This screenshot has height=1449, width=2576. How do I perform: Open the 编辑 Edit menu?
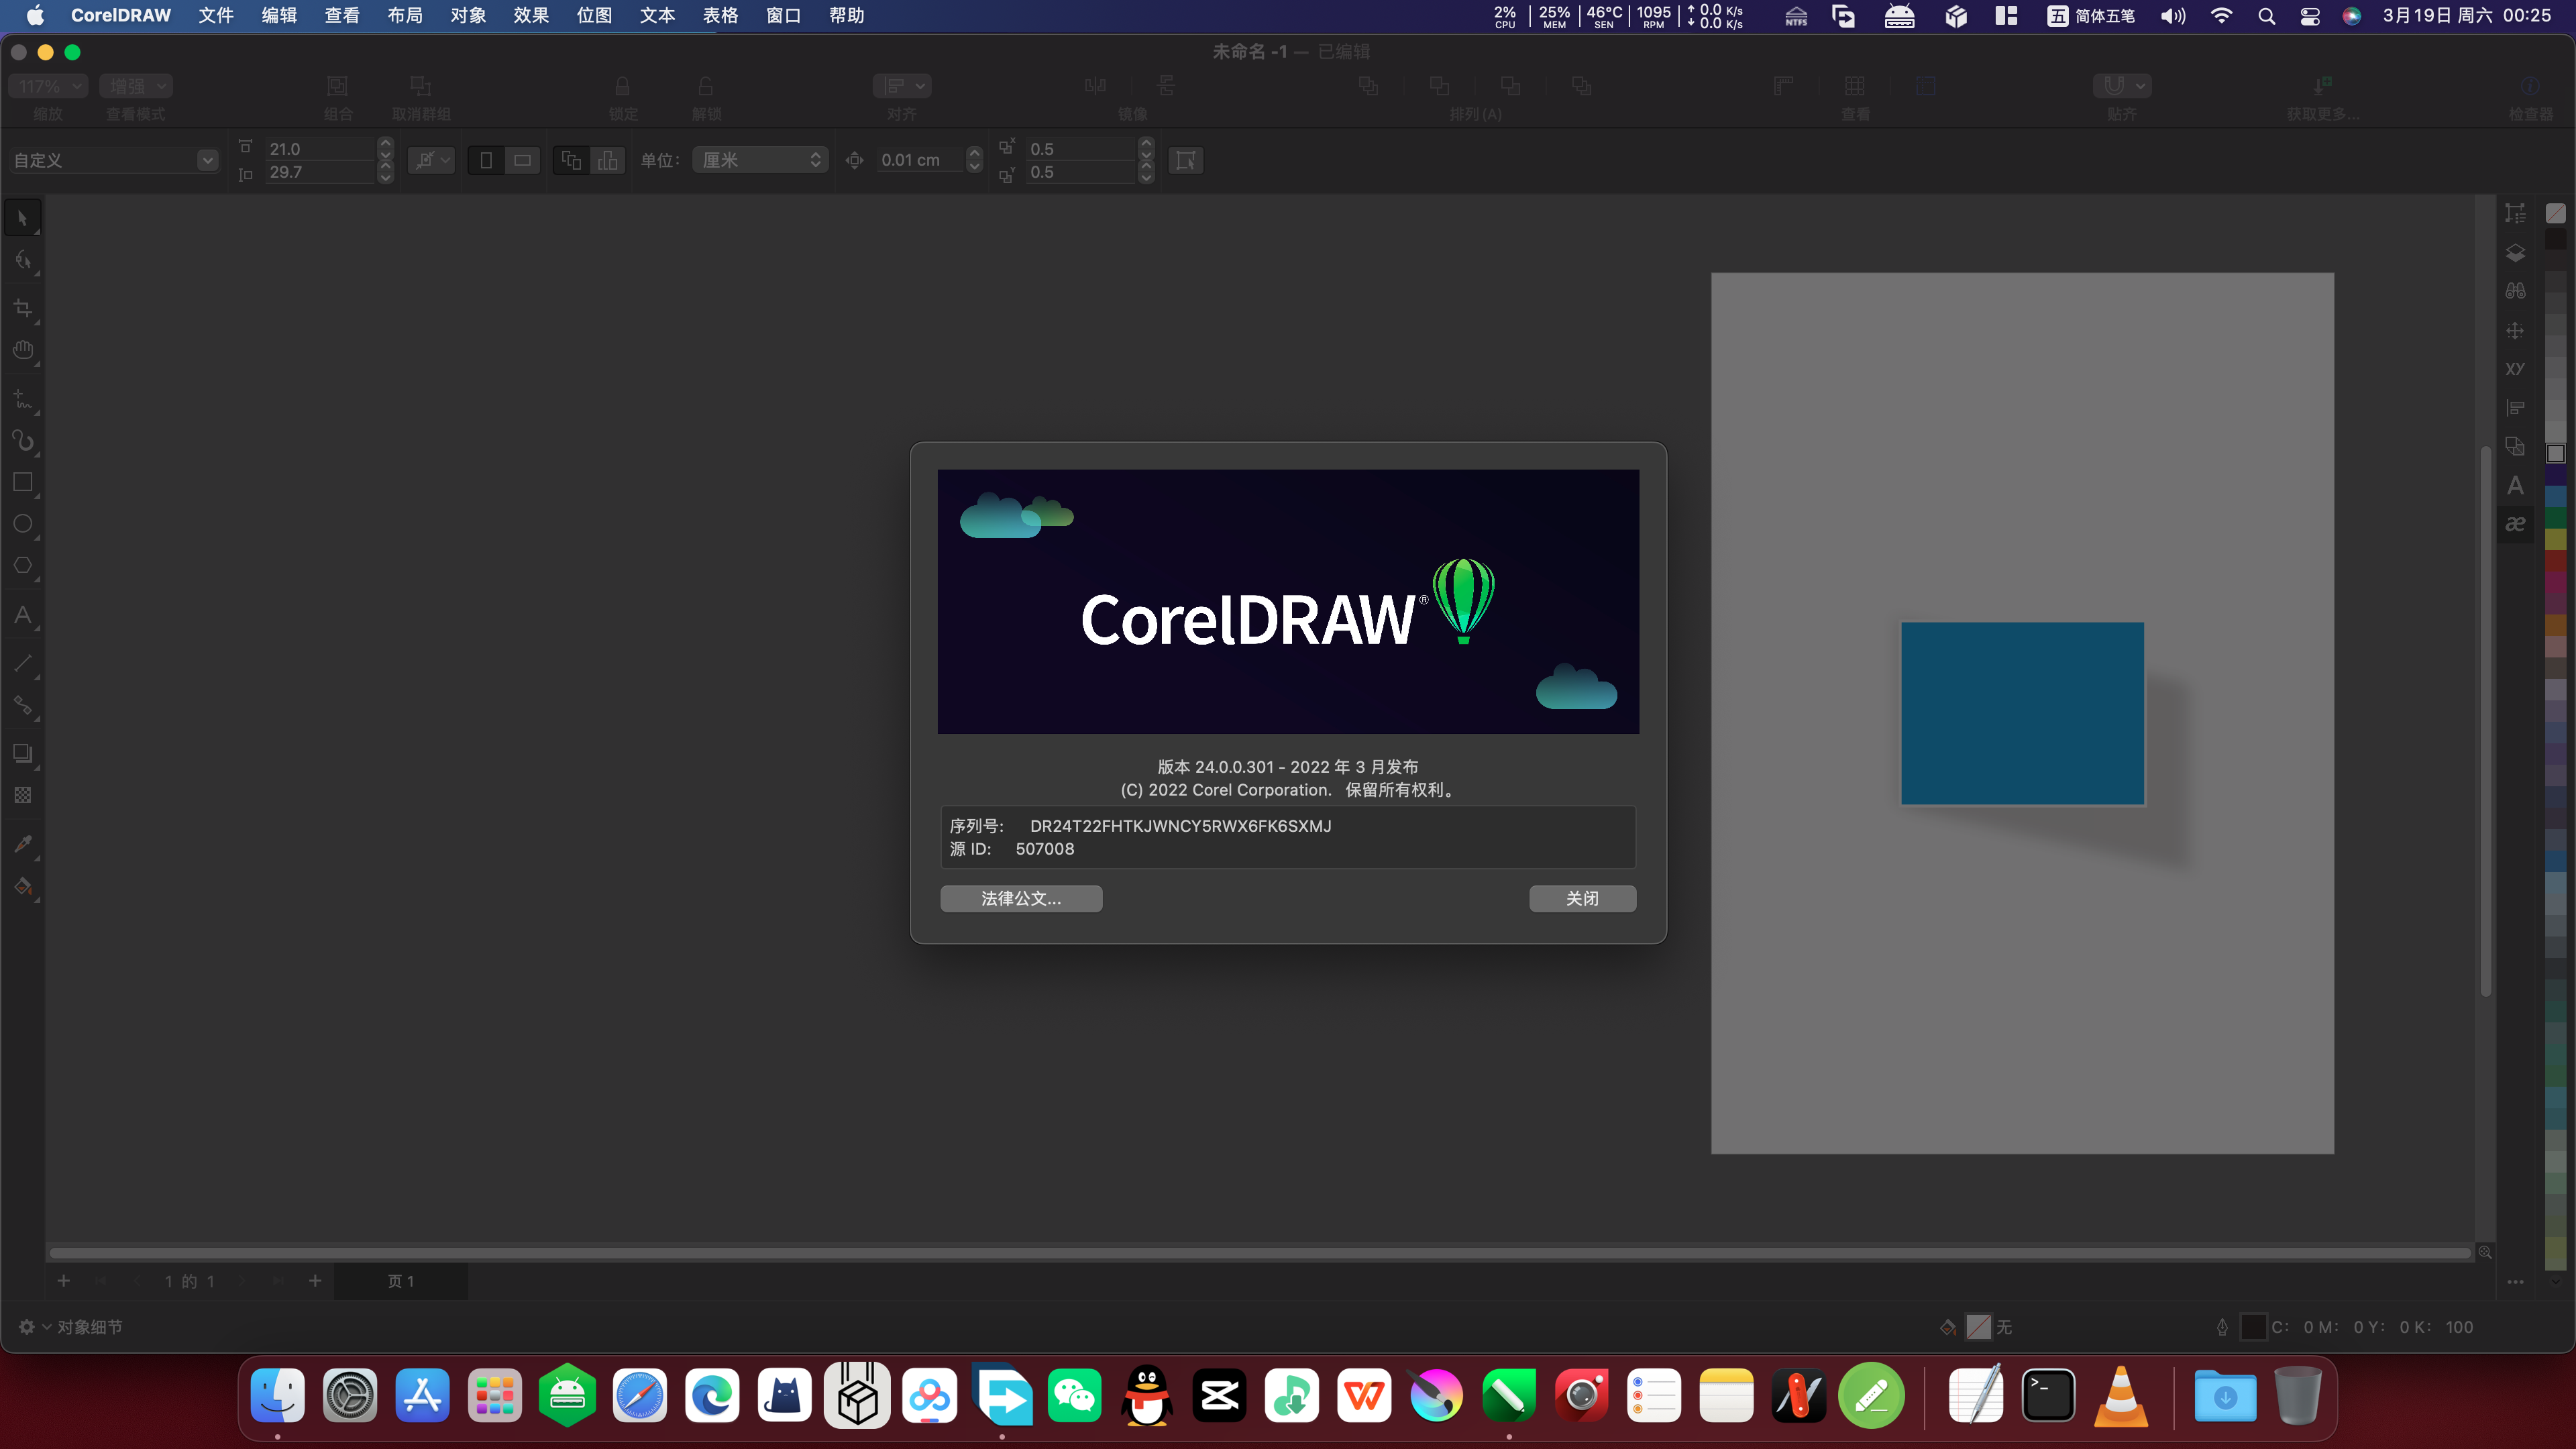click(x=279, y=15)
